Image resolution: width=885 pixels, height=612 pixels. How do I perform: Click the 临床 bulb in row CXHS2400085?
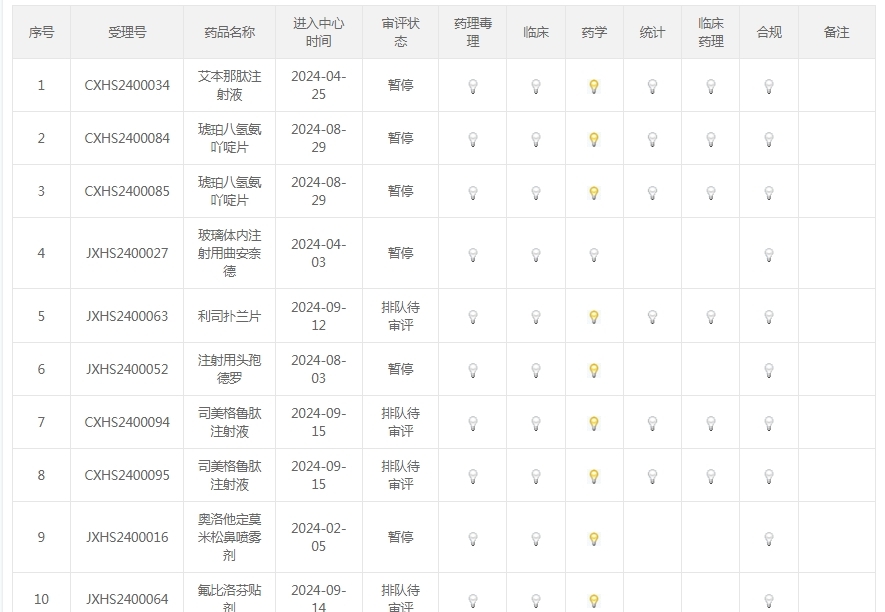(536, 193)
